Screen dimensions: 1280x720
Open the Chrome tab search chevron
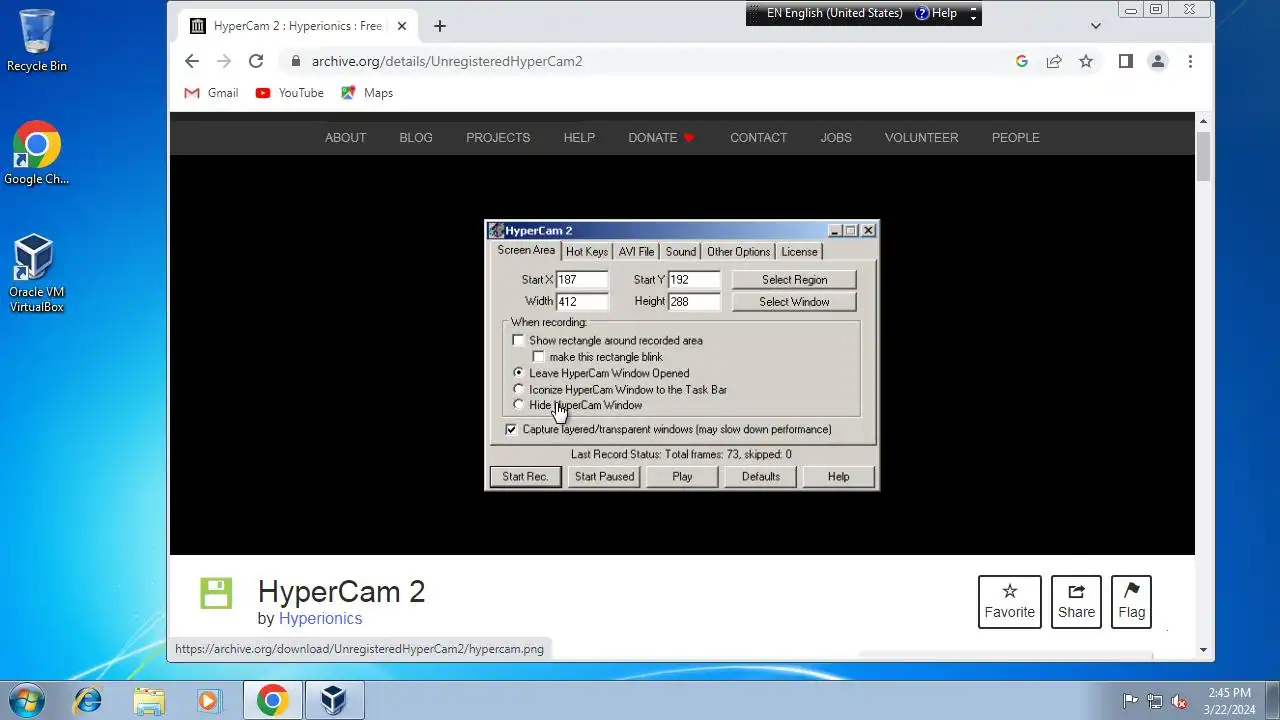click(1095, 26)
